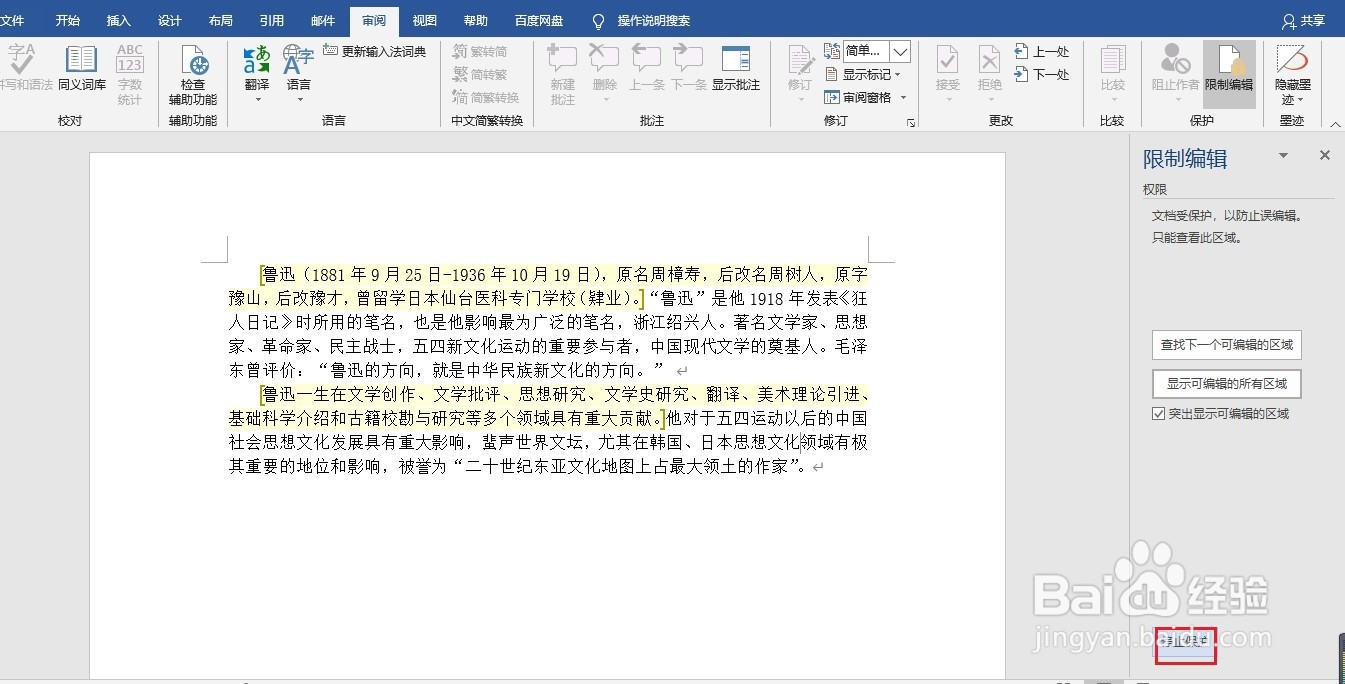Image resolution: width=1345 pixels, height=684 pixels.
Task: Open the 百度网盘 ribbon tab
Action: (x=539, y=20)
